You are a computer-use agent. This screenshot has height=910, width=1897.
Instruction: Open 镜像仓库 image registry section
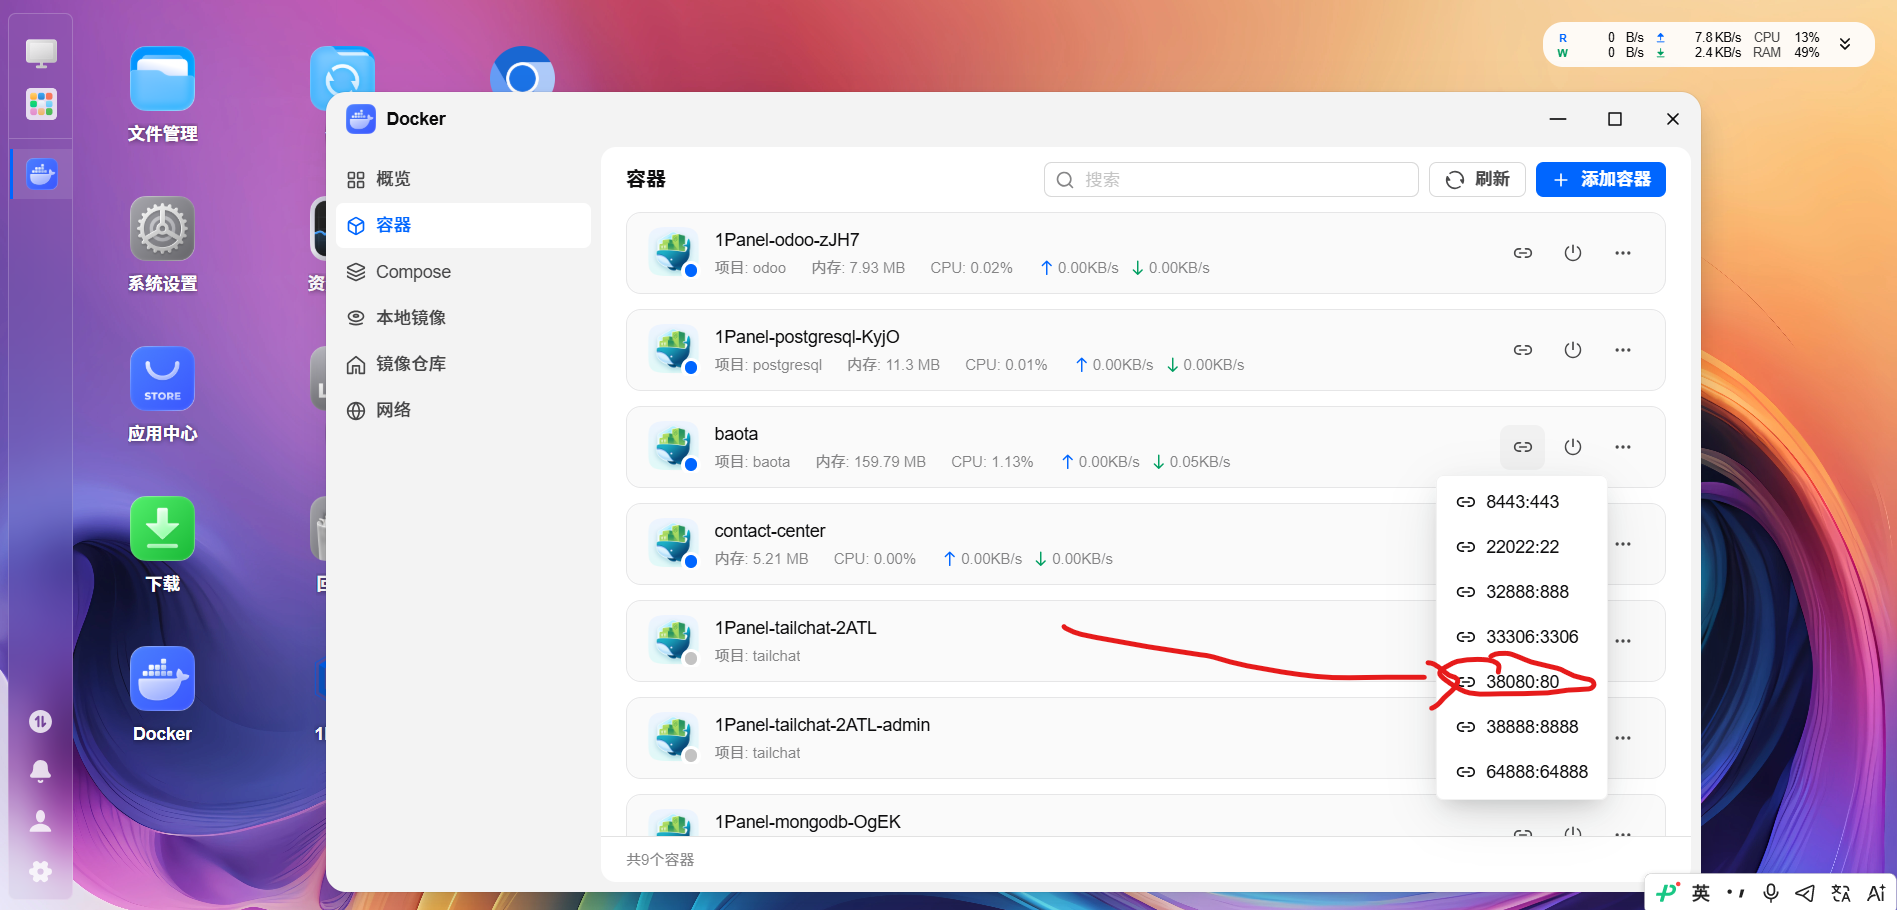click(464, 364)
